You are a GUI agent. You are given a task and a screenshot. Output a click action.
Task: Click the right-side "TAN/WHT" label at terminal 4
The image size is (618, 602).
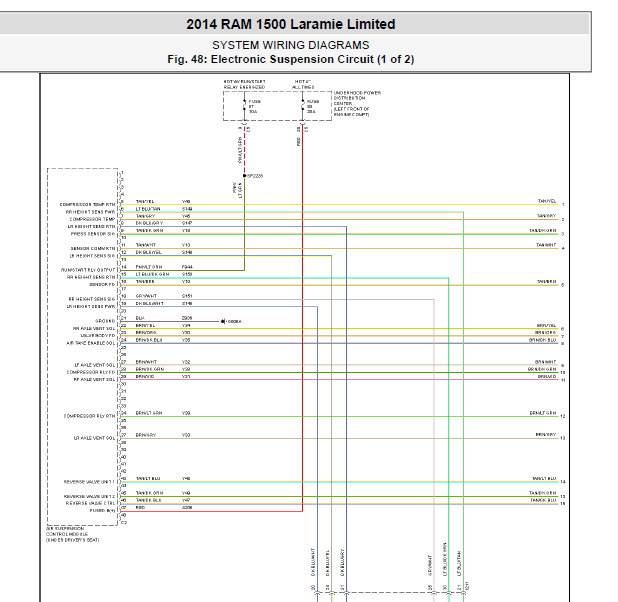click(545, 245)
